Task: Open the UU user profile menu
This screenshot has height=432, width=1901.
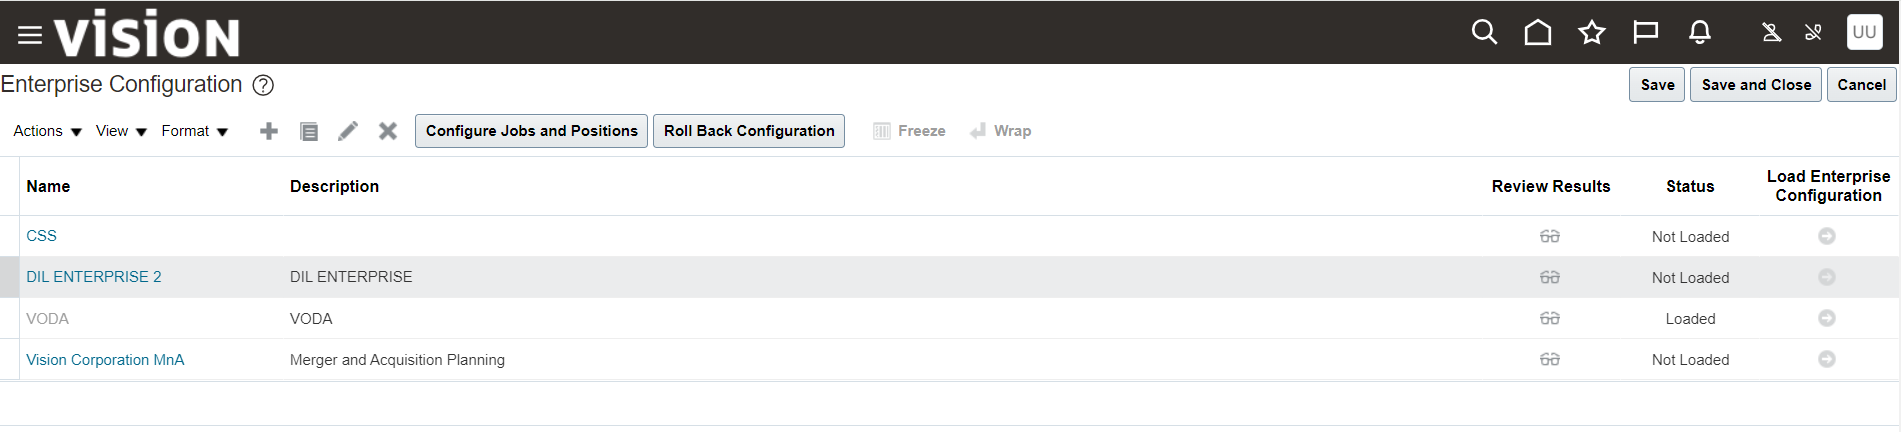Action: click(x=1864, y=32)
